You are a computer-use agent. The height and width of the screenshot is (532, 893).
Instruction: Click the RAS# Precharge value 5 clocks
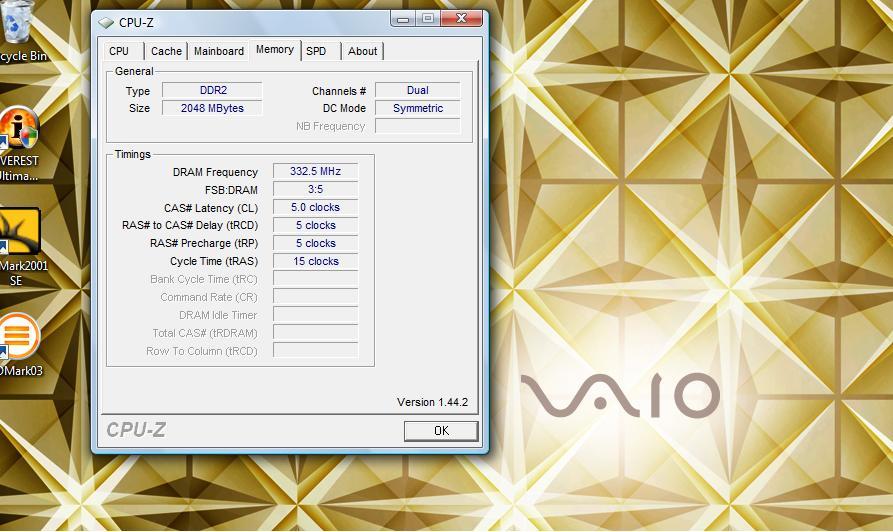pos(316,243)
